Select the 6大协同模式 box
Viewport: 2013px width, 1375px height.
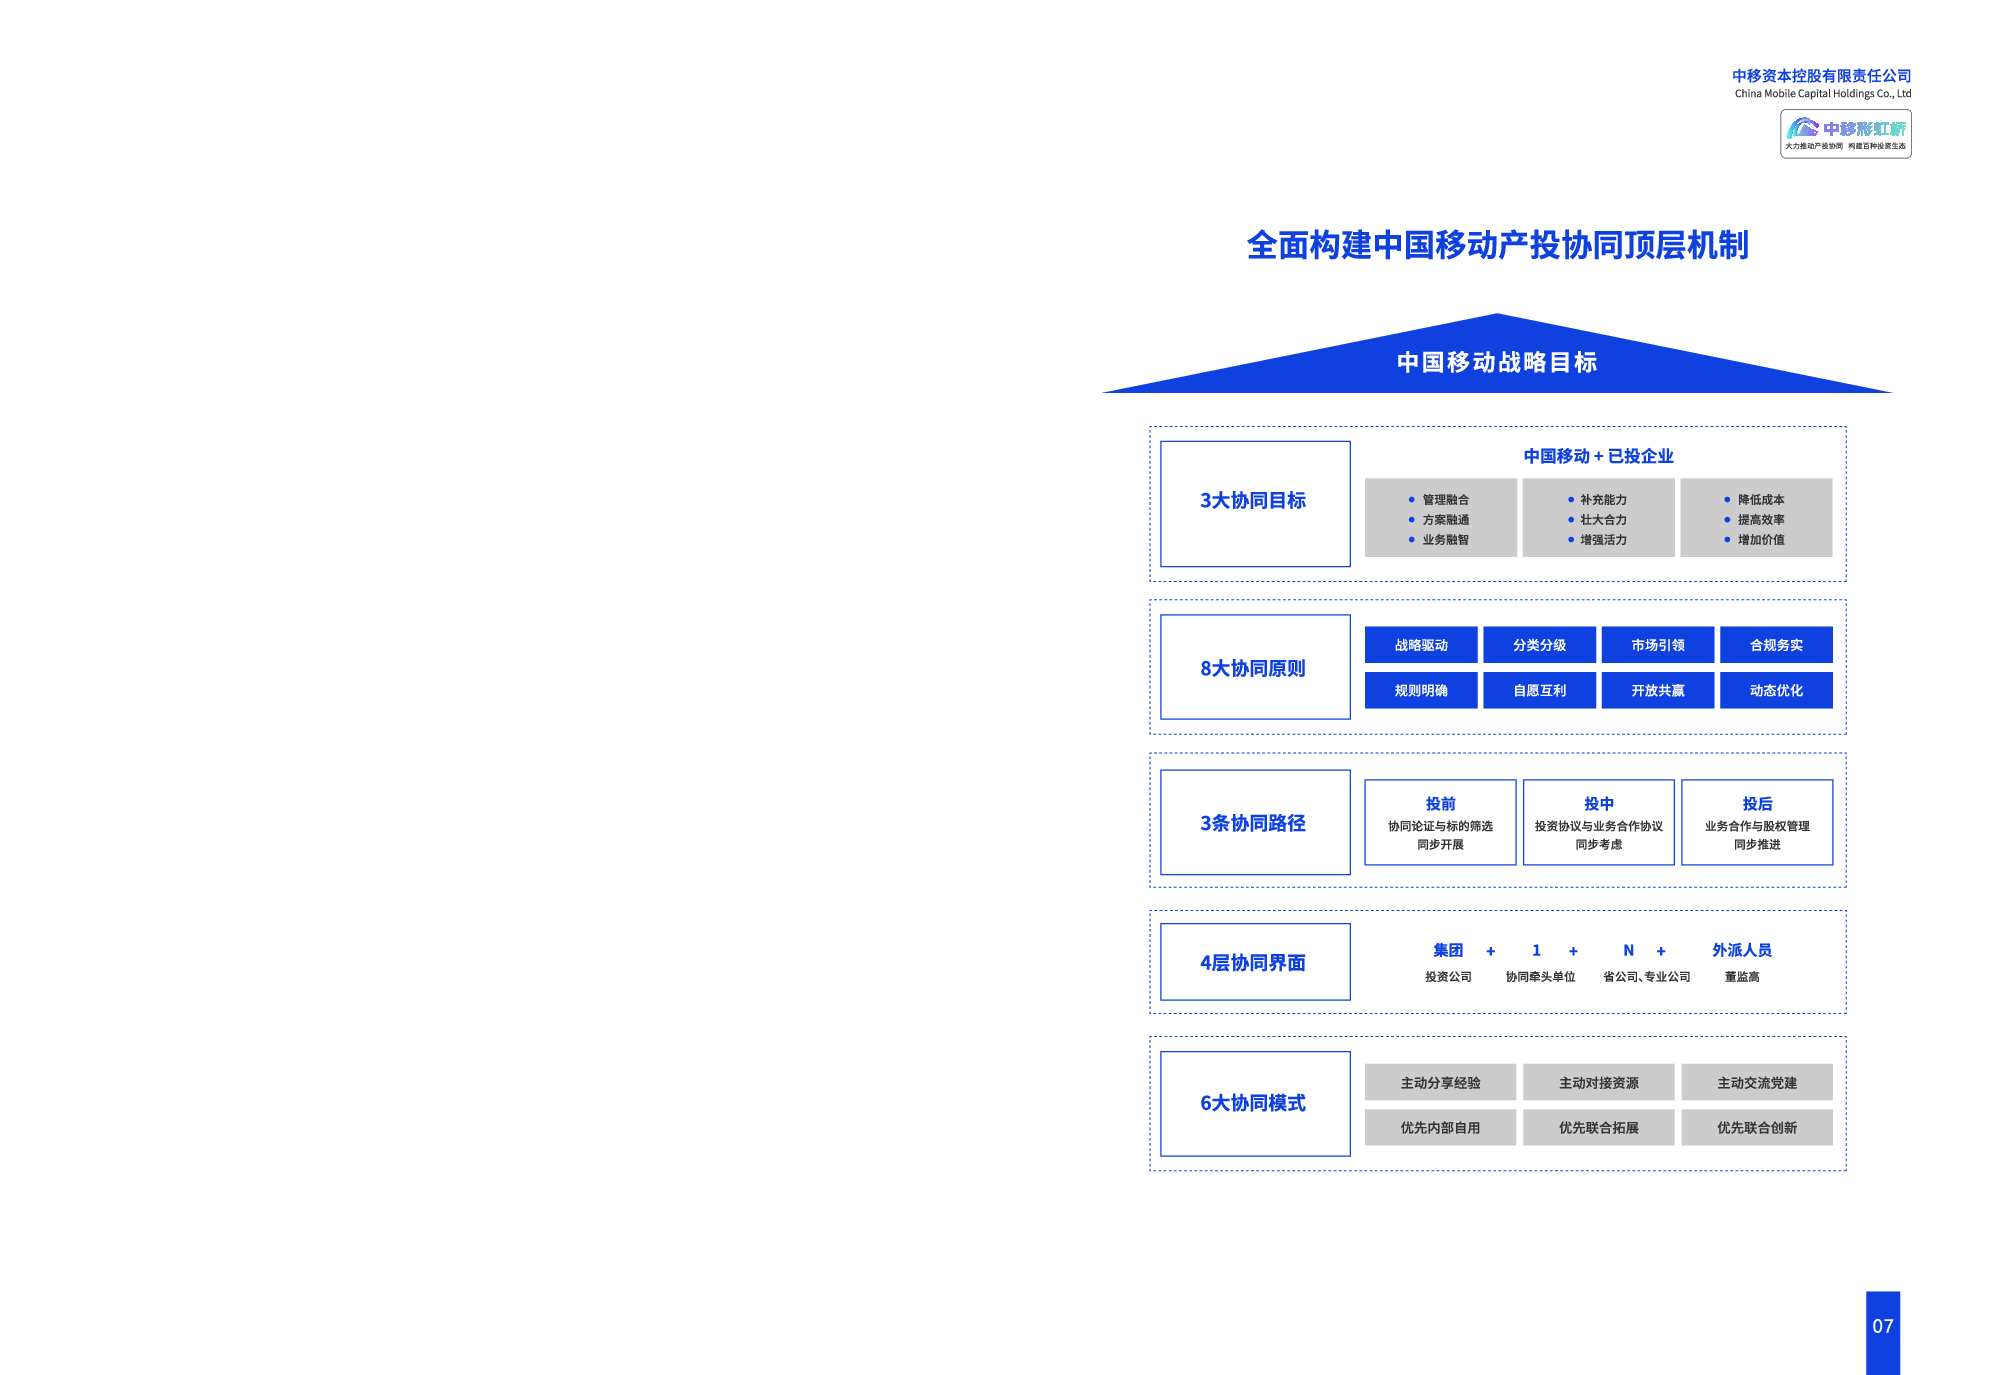[x=1255, y=1103]
